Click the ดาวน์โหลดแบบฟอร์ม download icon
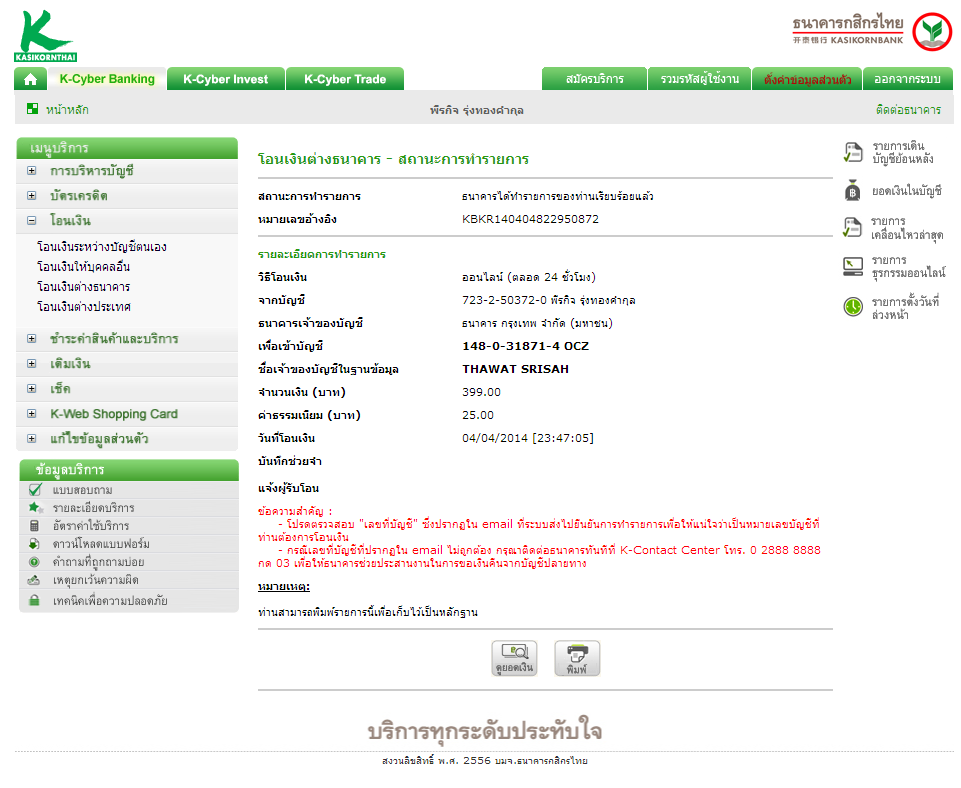The image size is (961, 788). pos(34,544)
